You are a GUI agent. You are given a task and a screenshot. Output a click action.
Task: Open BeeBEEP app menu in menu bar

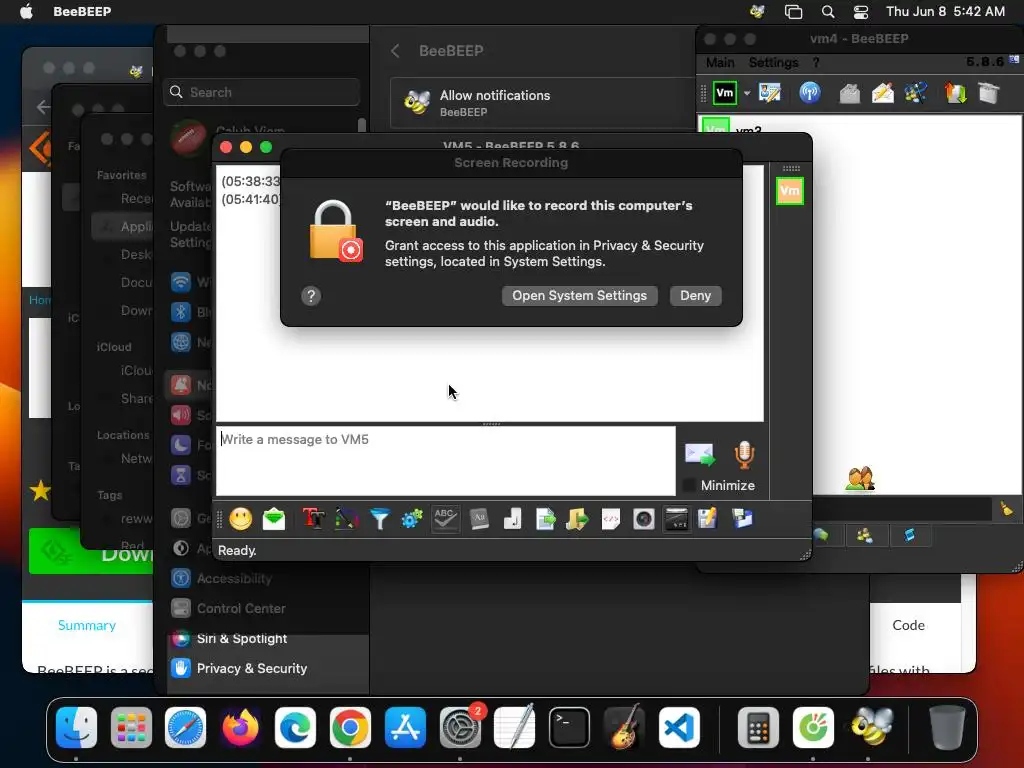click(x=82, y=11)
